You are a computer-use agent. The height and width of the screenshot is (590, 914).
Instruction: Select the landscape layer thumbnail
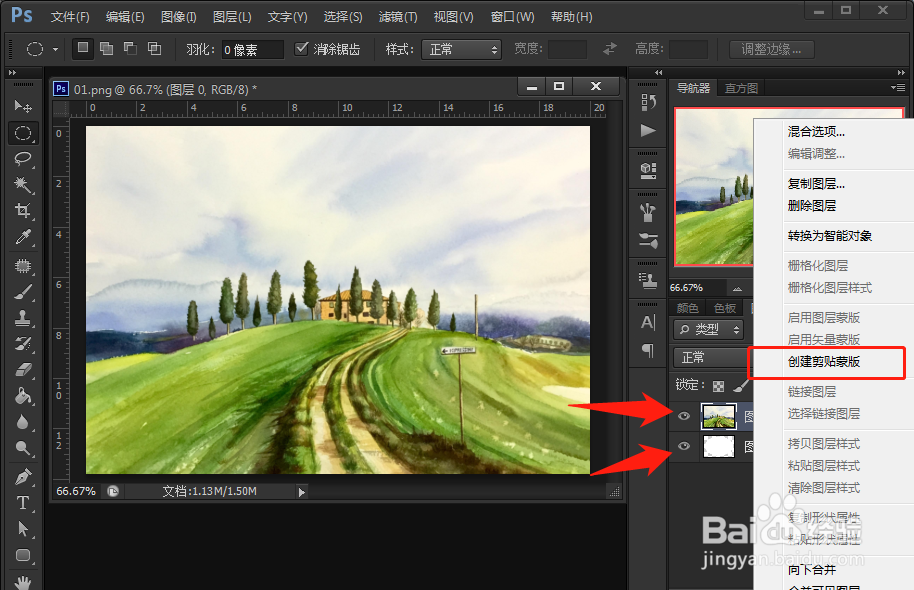[x=719, y=416]
